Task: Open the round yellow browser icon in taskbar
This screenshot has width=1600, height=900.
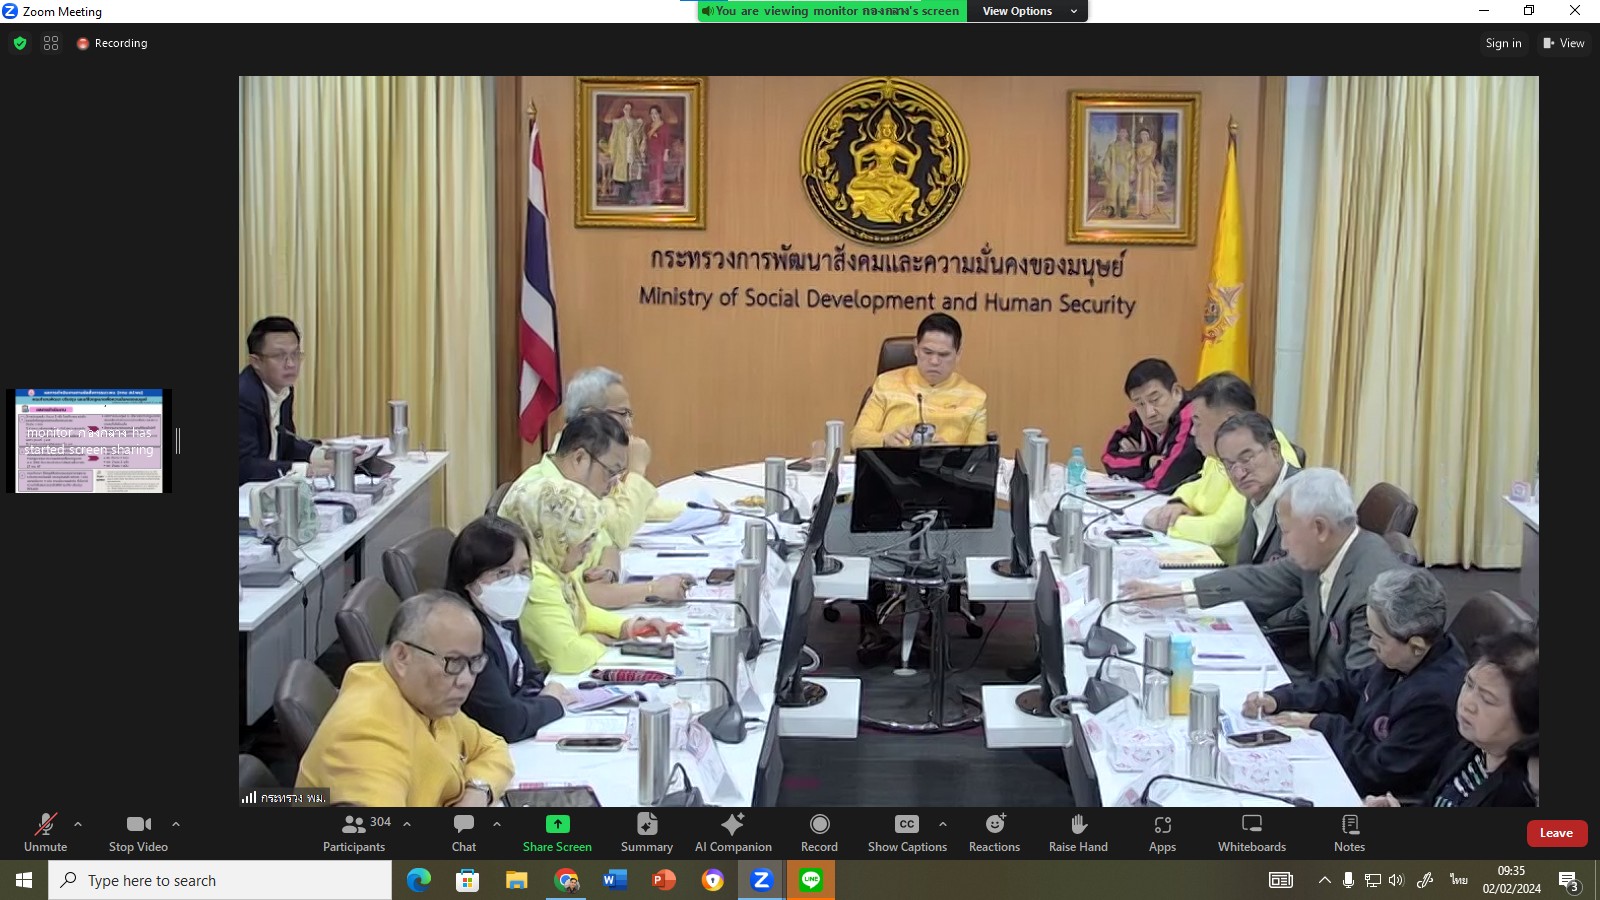Action: pyautogui.click(x=713, y=880)
